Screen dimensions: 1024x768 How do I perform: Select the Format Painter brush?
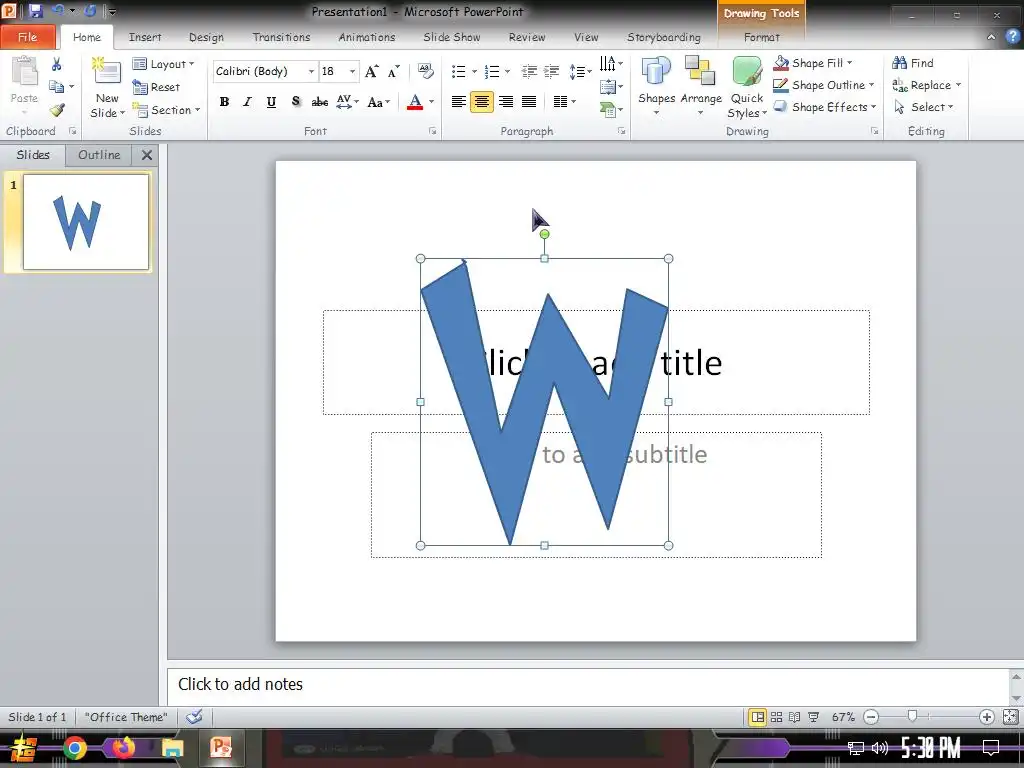57,110
